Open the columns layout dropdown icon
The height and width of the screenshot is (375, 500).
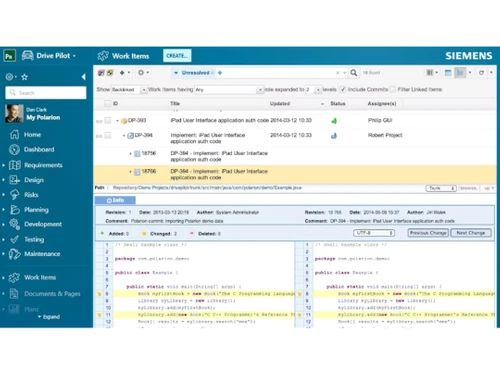432,73
